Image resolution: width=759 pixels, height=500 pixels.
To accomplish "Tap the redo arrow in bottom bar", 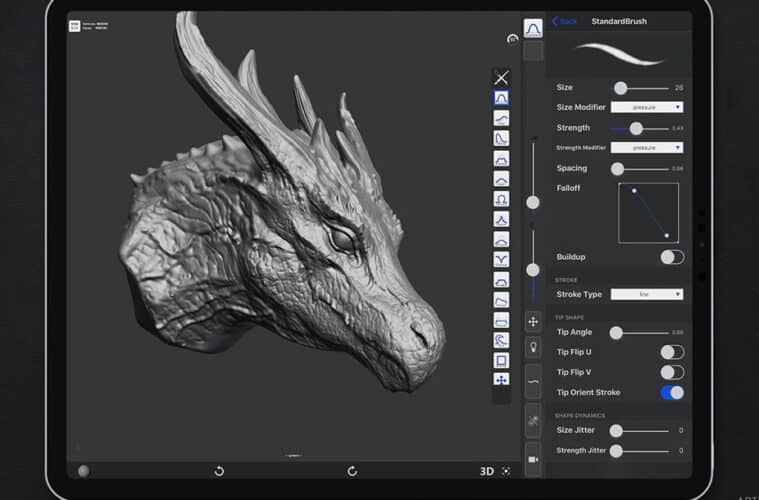I will click(x=352, y=471).
